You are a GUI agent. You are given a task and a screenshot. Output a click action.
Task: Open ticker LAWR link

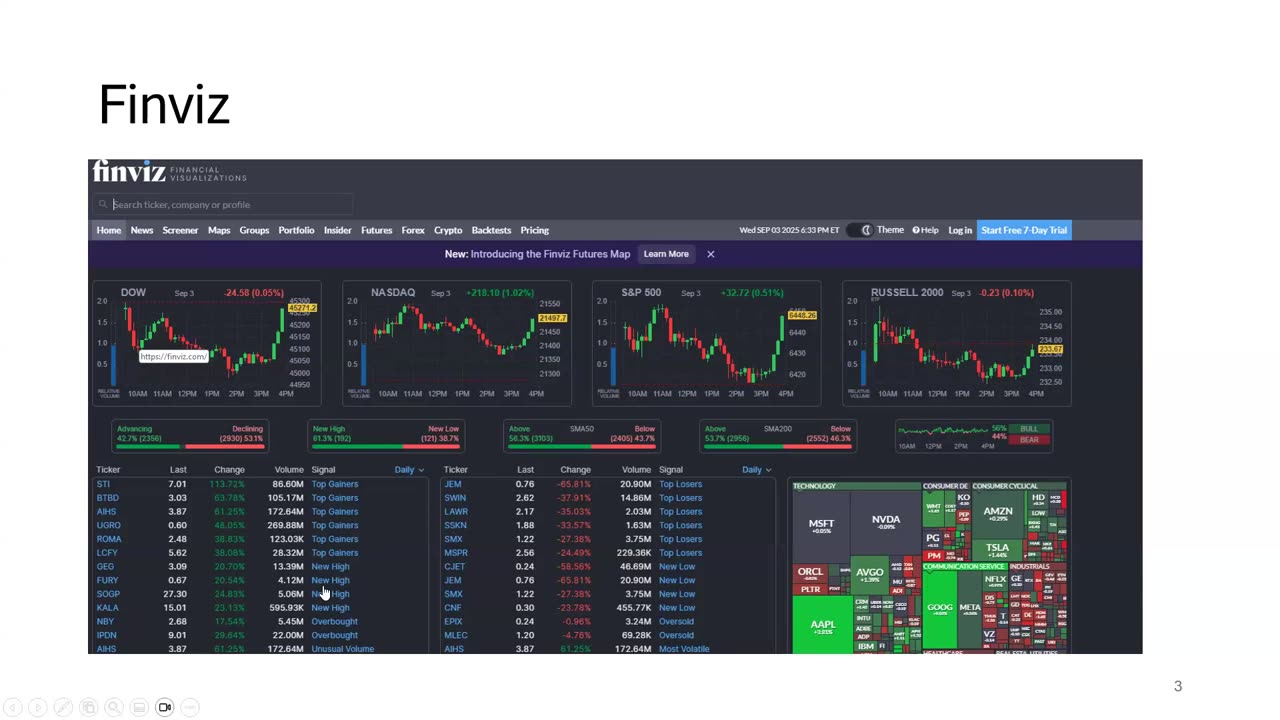click(x=456, y=512)
